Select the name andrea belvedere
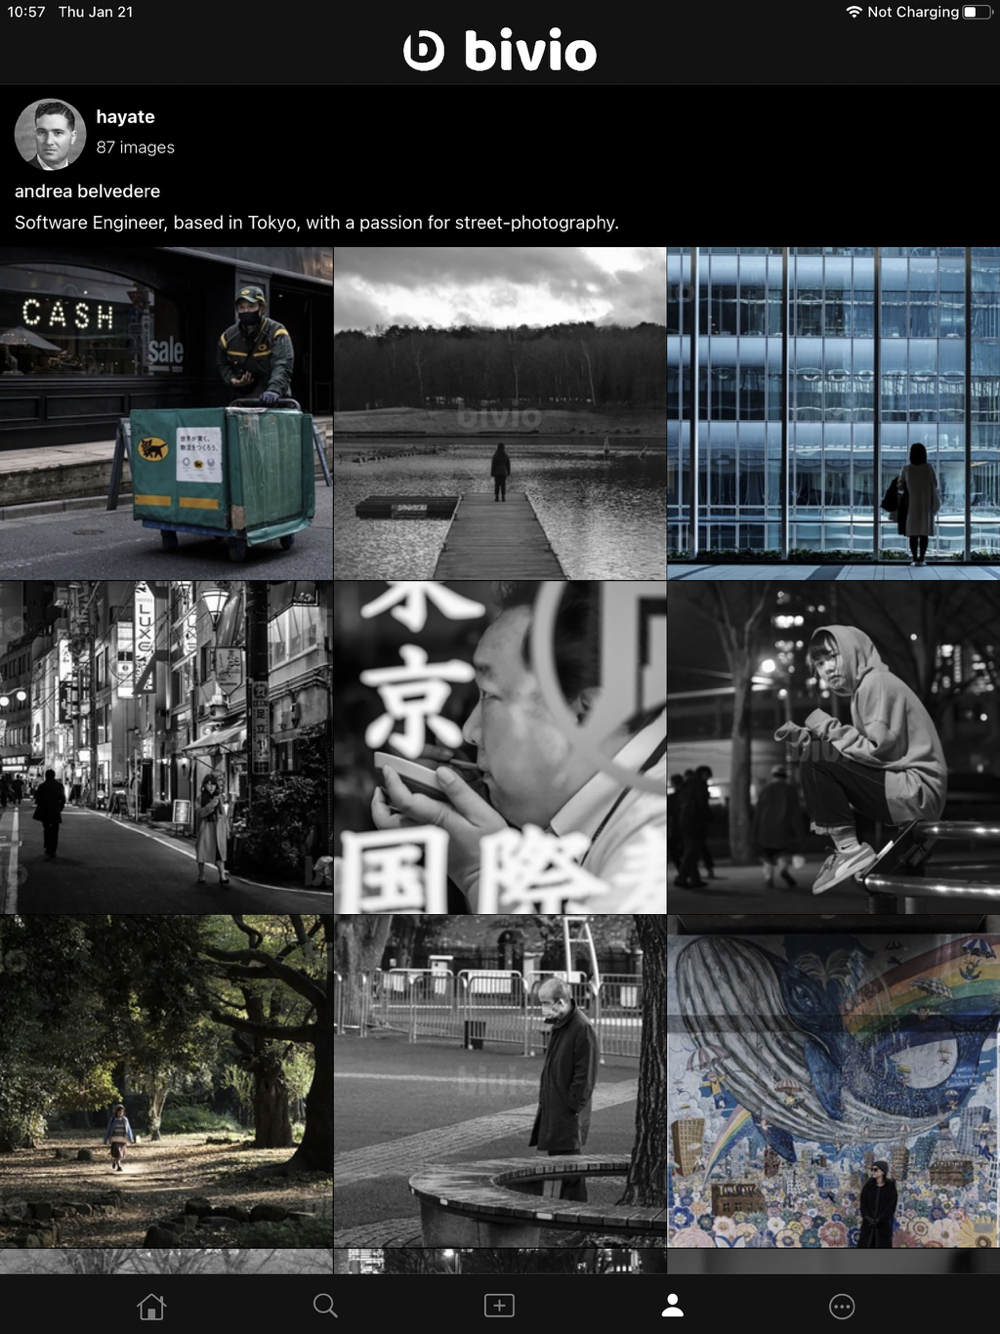Image resolution: width=1000 pixels, height=1334 pixels. pos(87,191)
